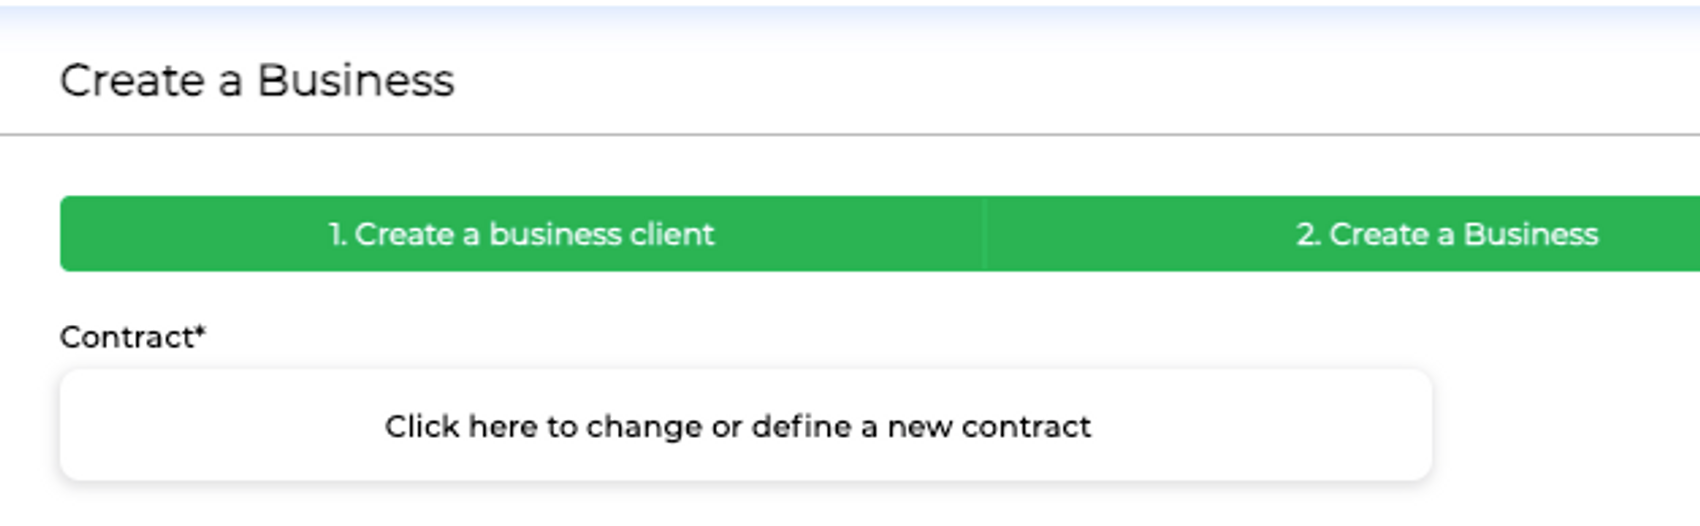Open the contract definition box

click(x=745, y=425)
